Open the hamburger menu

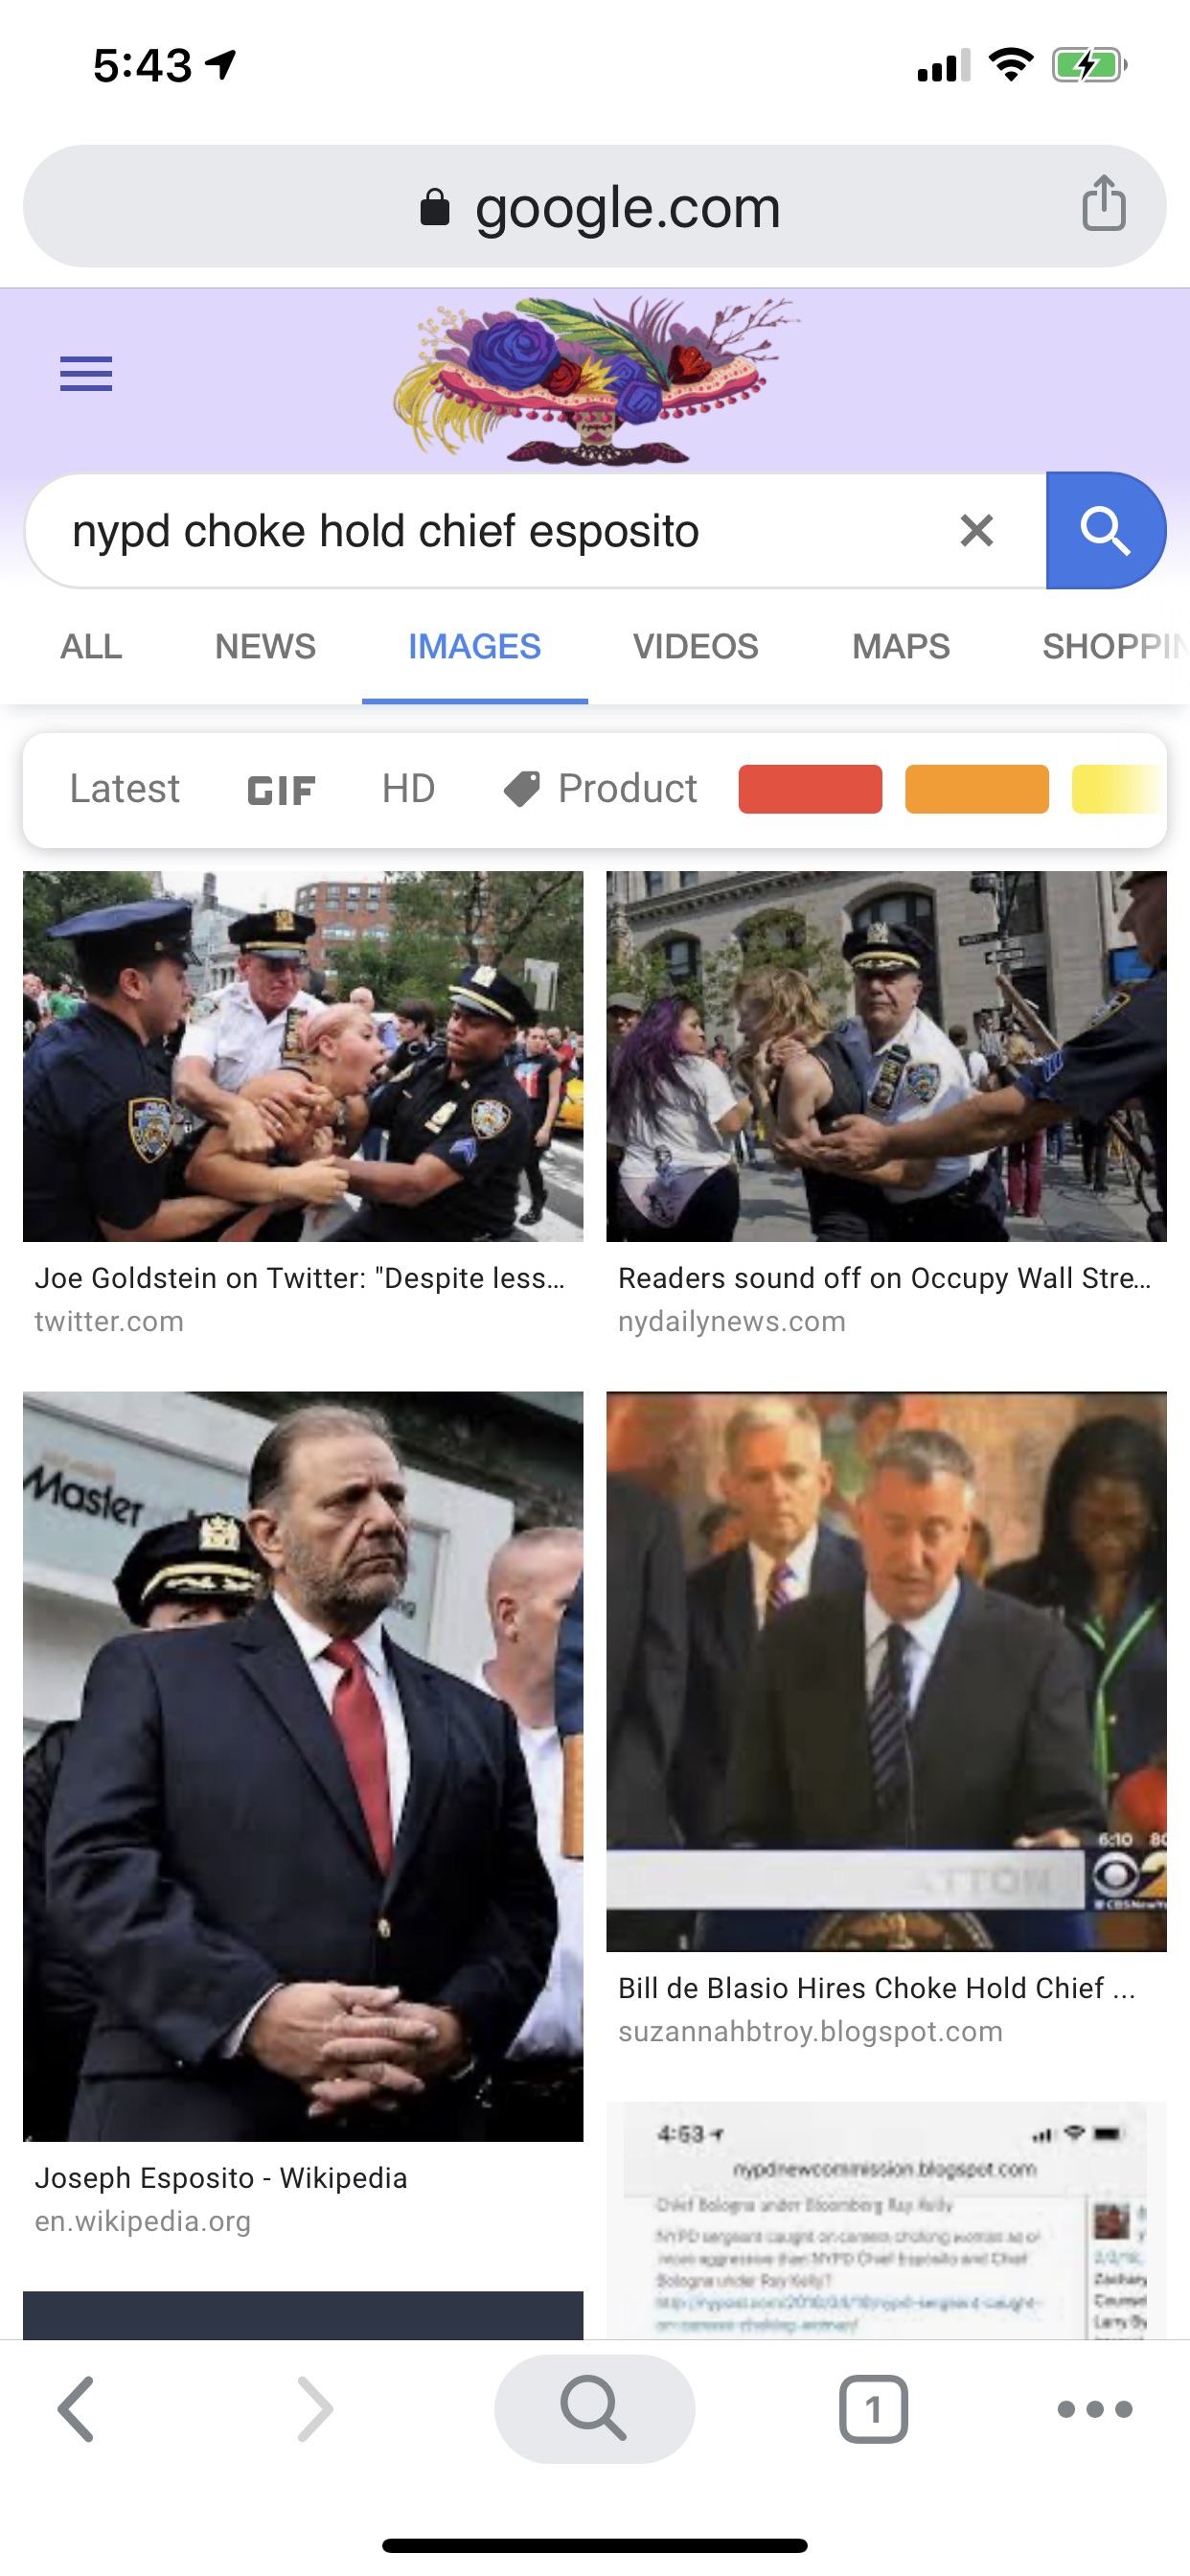pos(86,373)
